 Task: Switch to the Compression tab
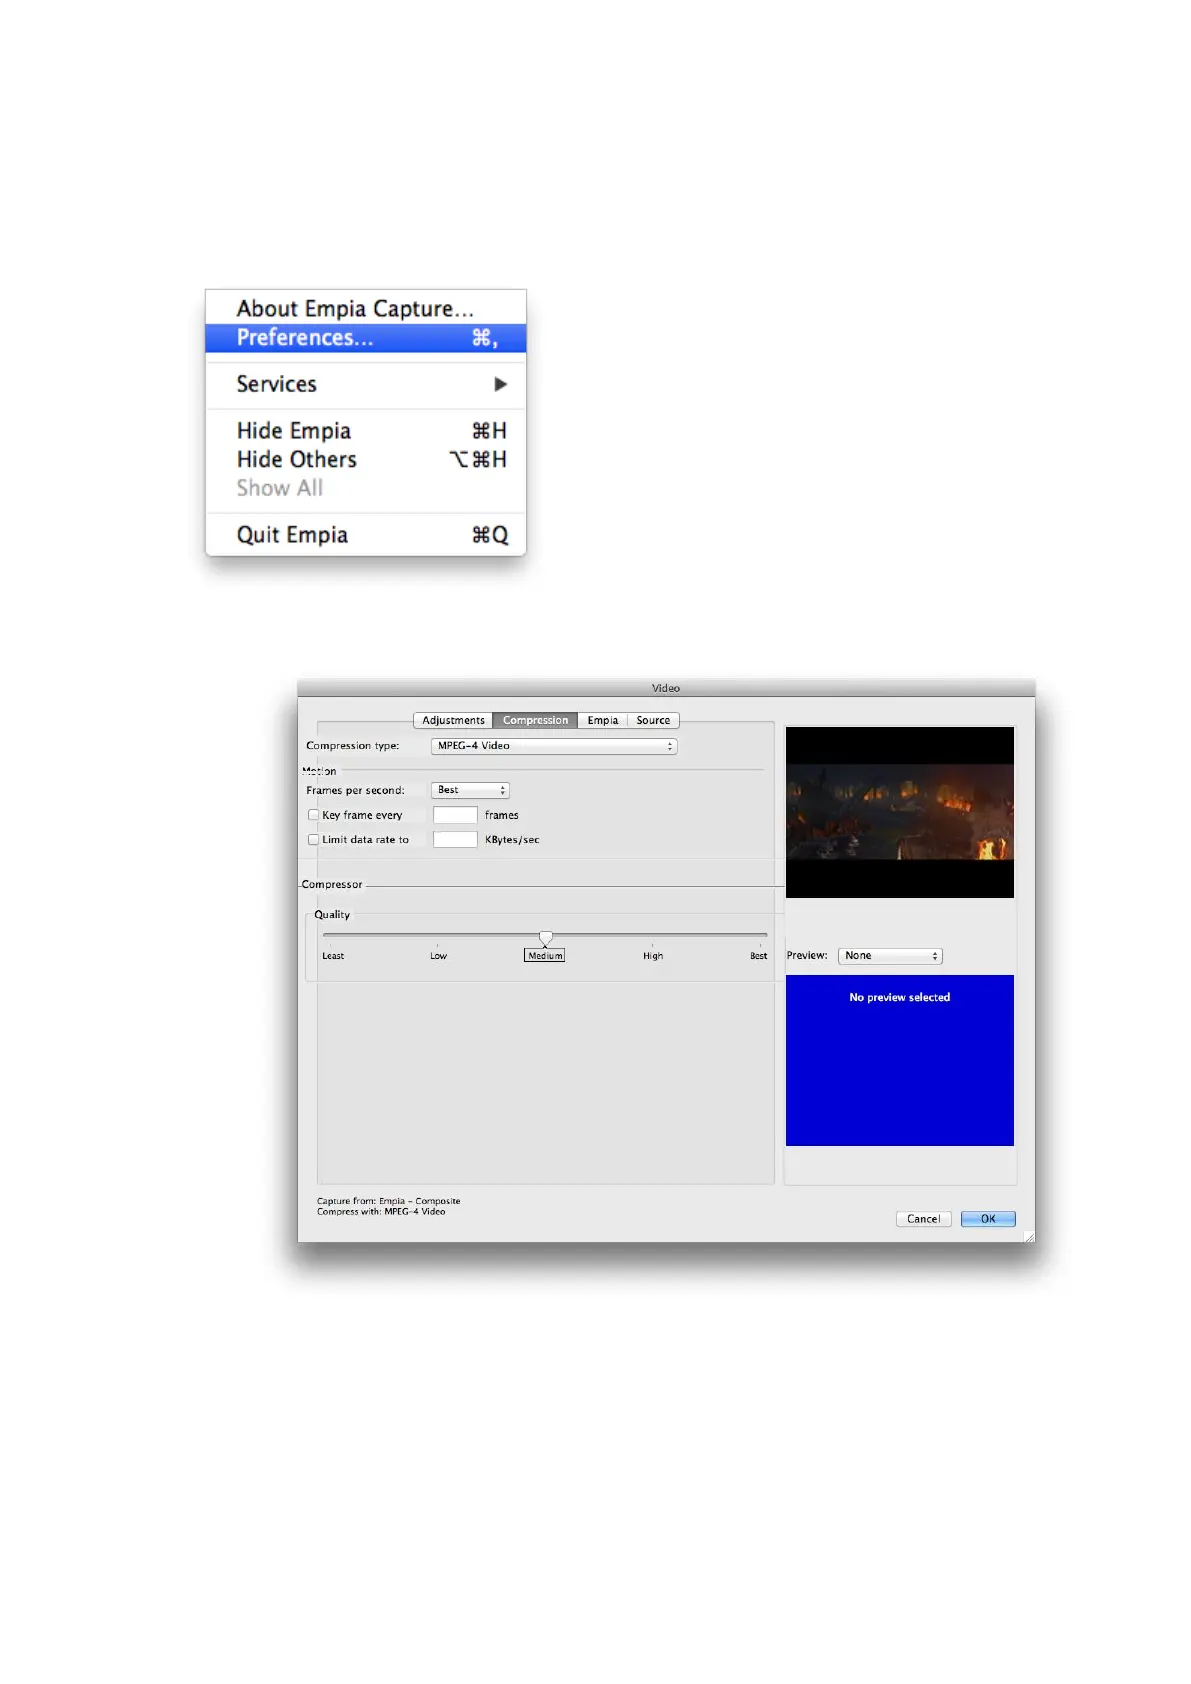pyautogui.click(x=535, y=720)
